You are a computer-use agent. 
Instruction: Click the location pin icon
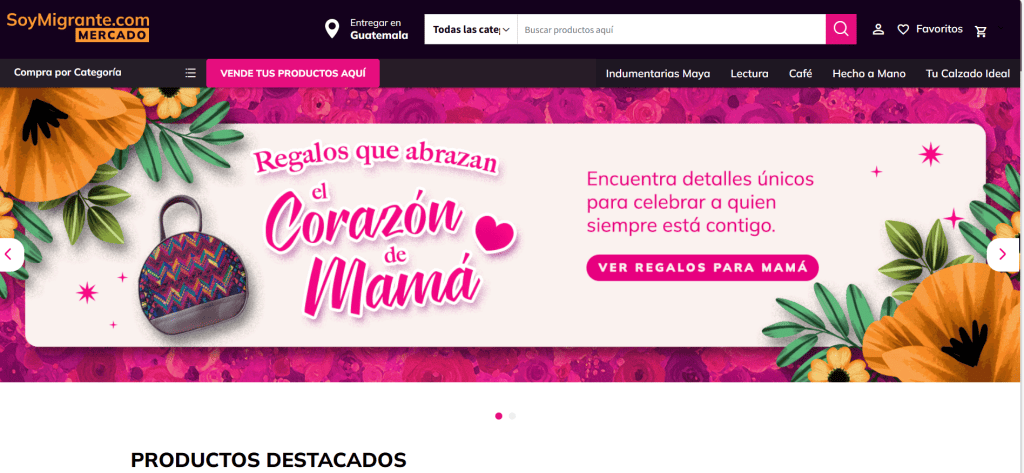[x=332, y=29]
